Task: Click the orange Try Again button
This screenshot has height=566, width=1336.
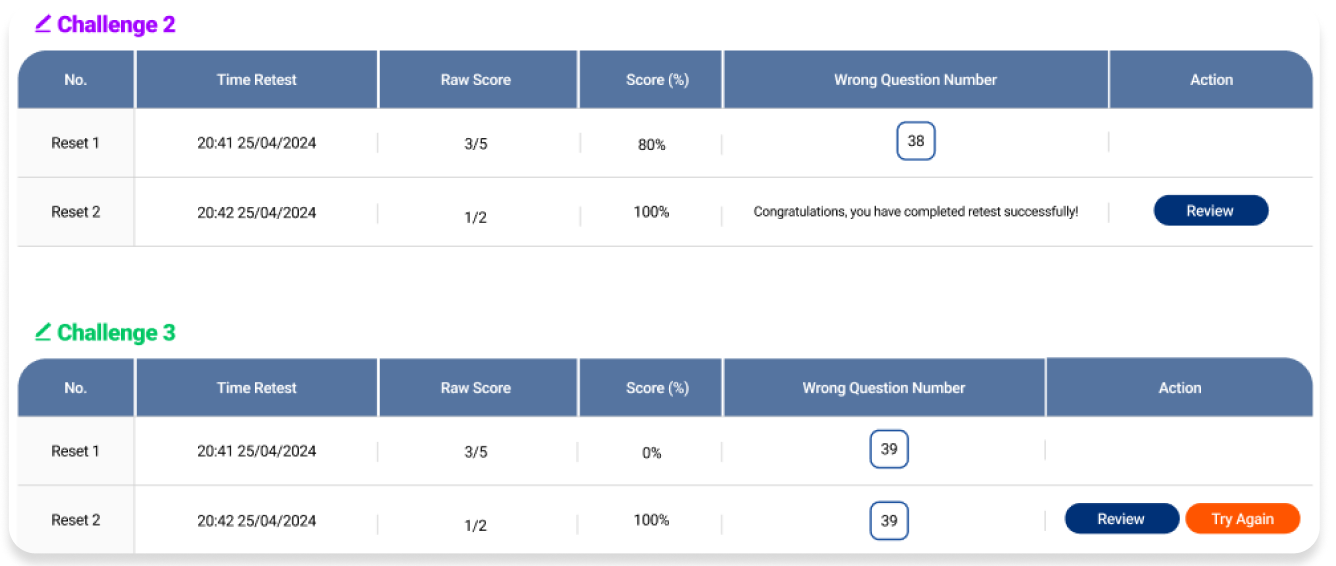Action: coord(1243,519)
